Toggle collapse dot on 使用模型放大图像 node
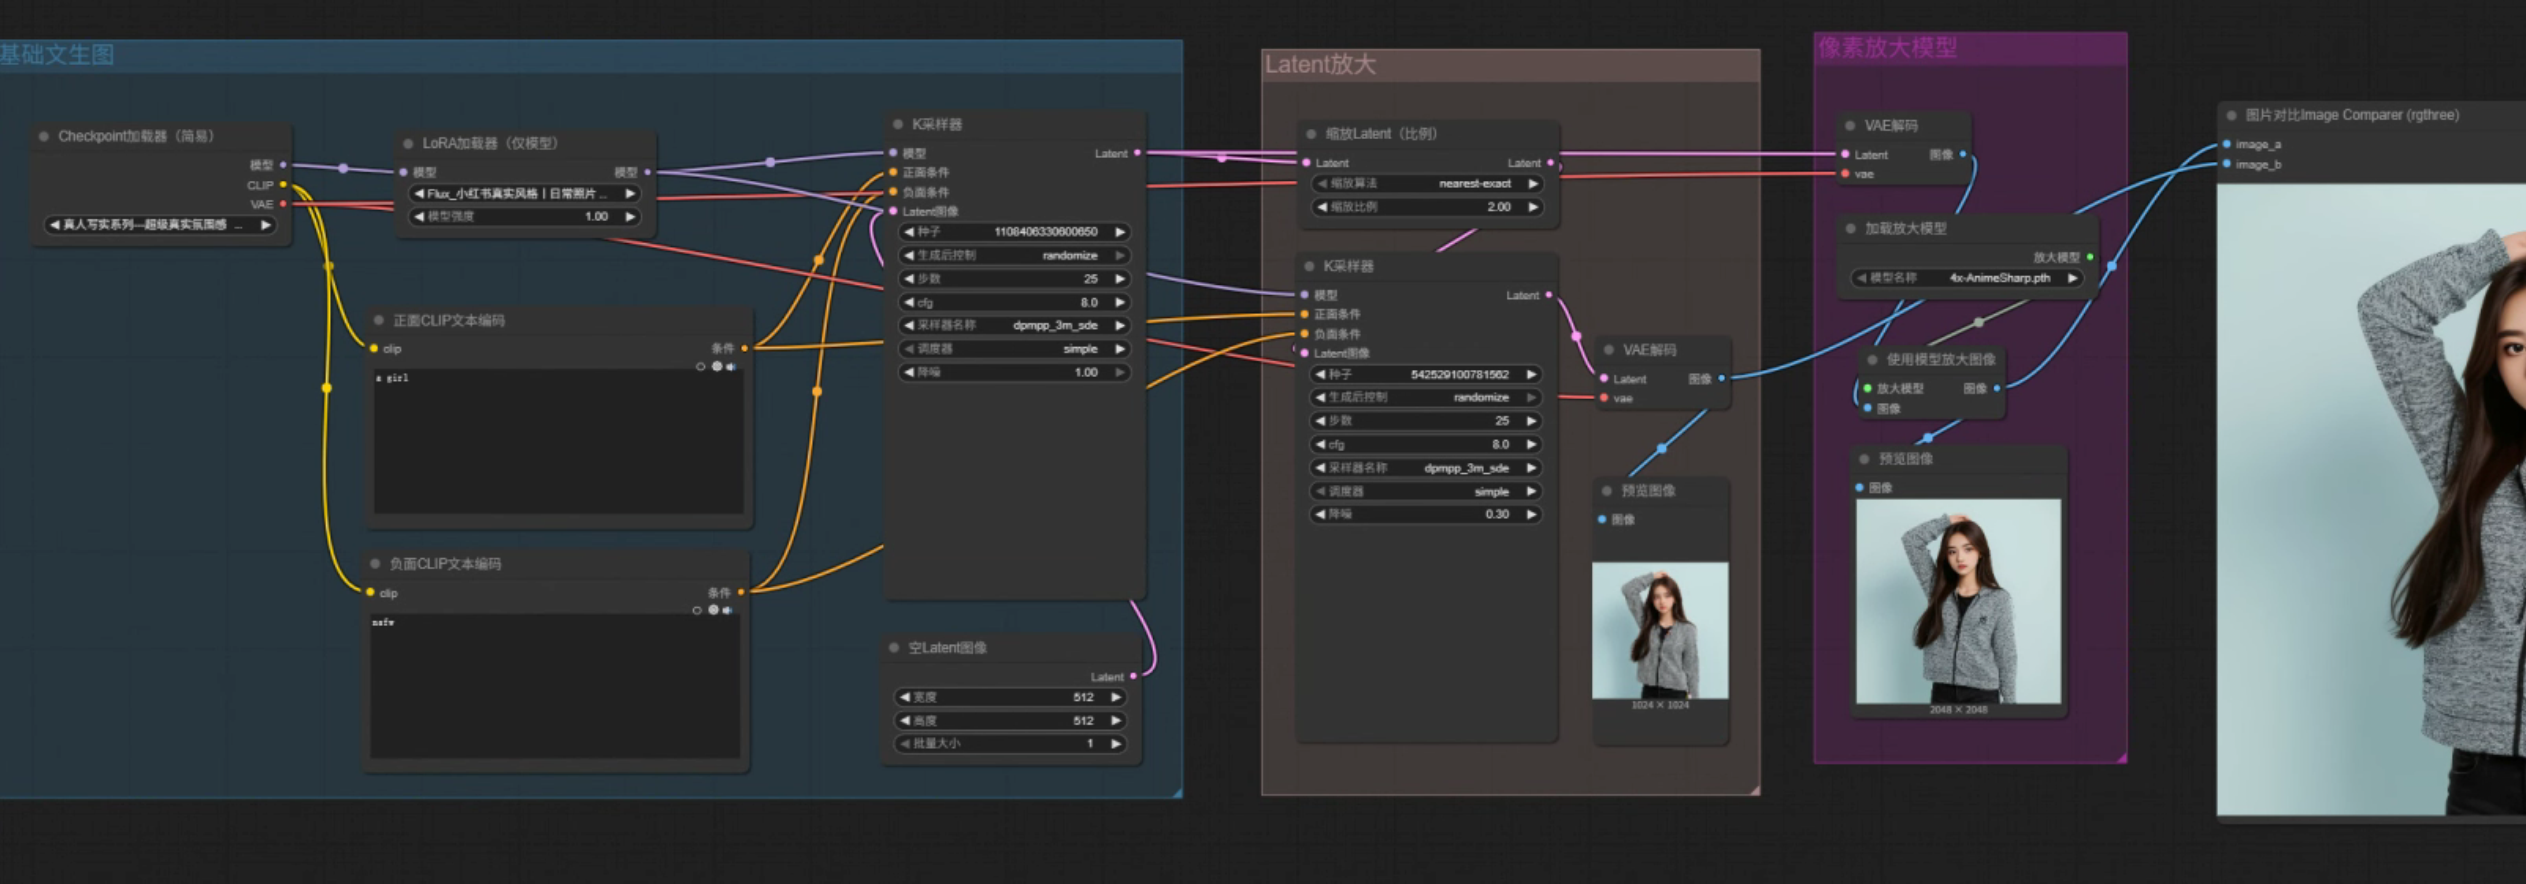 [1872, 360]
